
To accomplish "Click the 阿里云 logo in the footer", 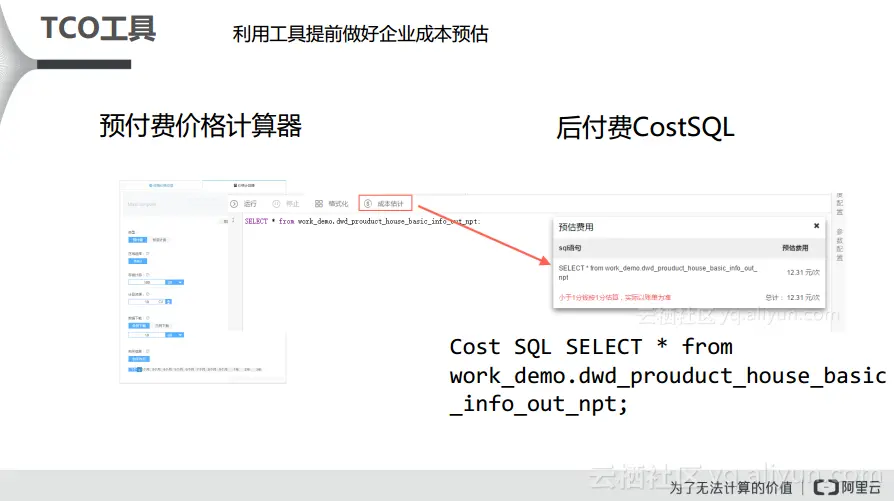I will 847,487.
